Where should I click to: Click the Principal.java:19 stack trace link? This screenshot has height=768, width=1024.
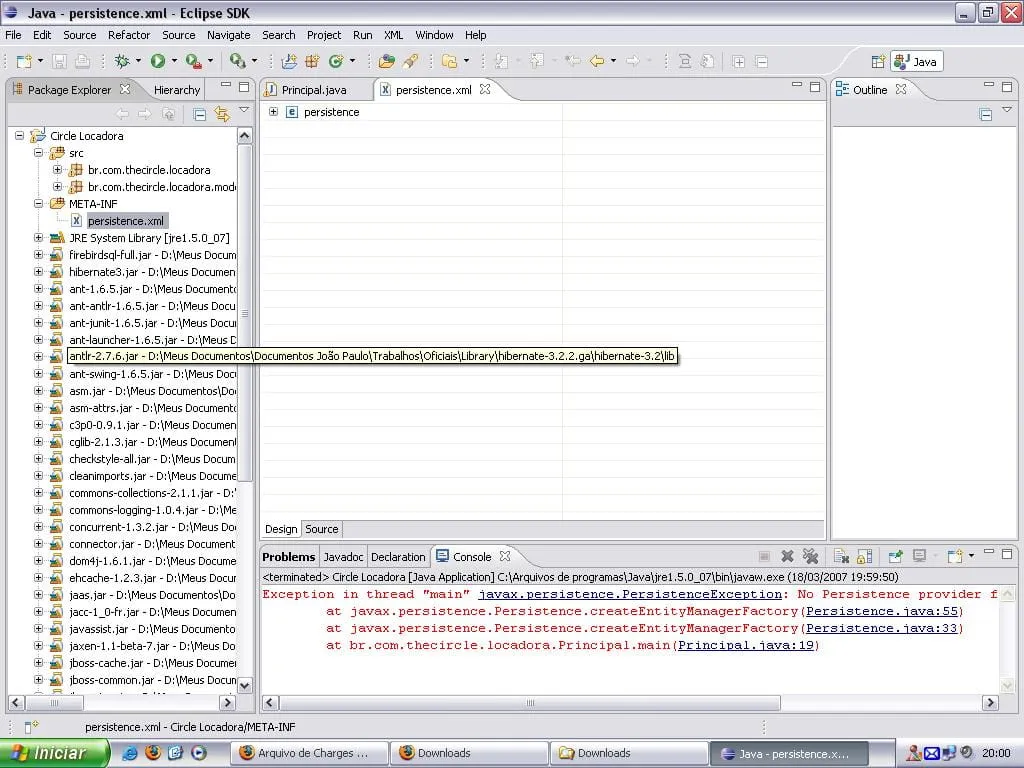click(x=747, y=645)
